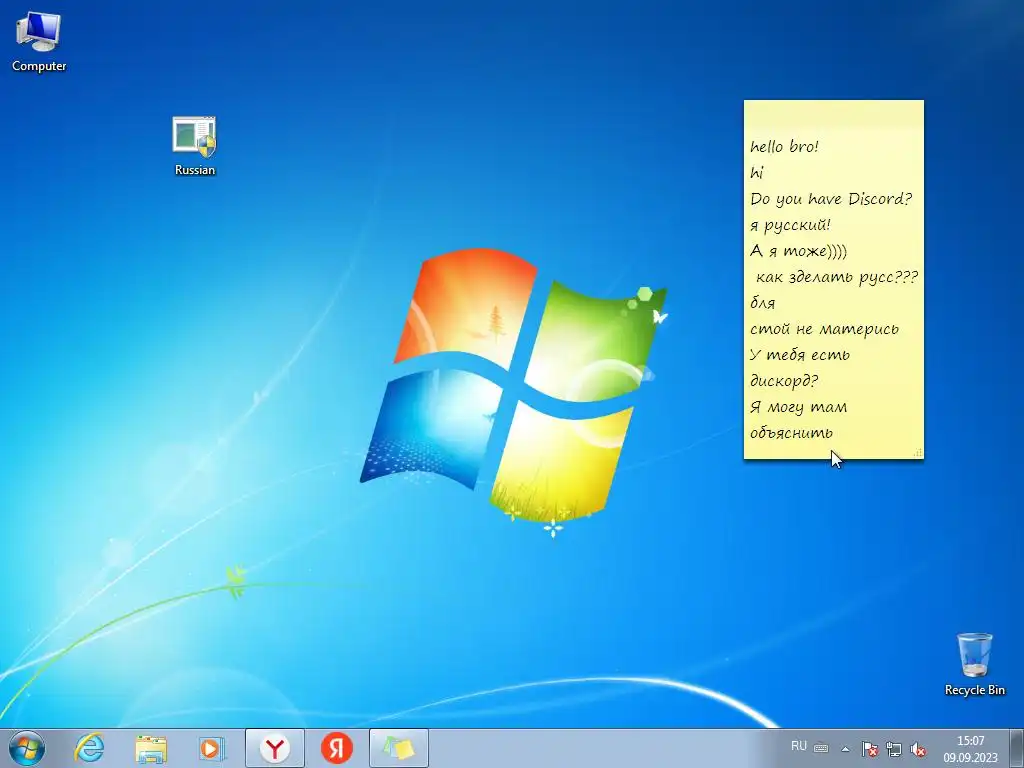Place cursor on 'hello bro!' line

pyautogui.click(x=784, y=146)
